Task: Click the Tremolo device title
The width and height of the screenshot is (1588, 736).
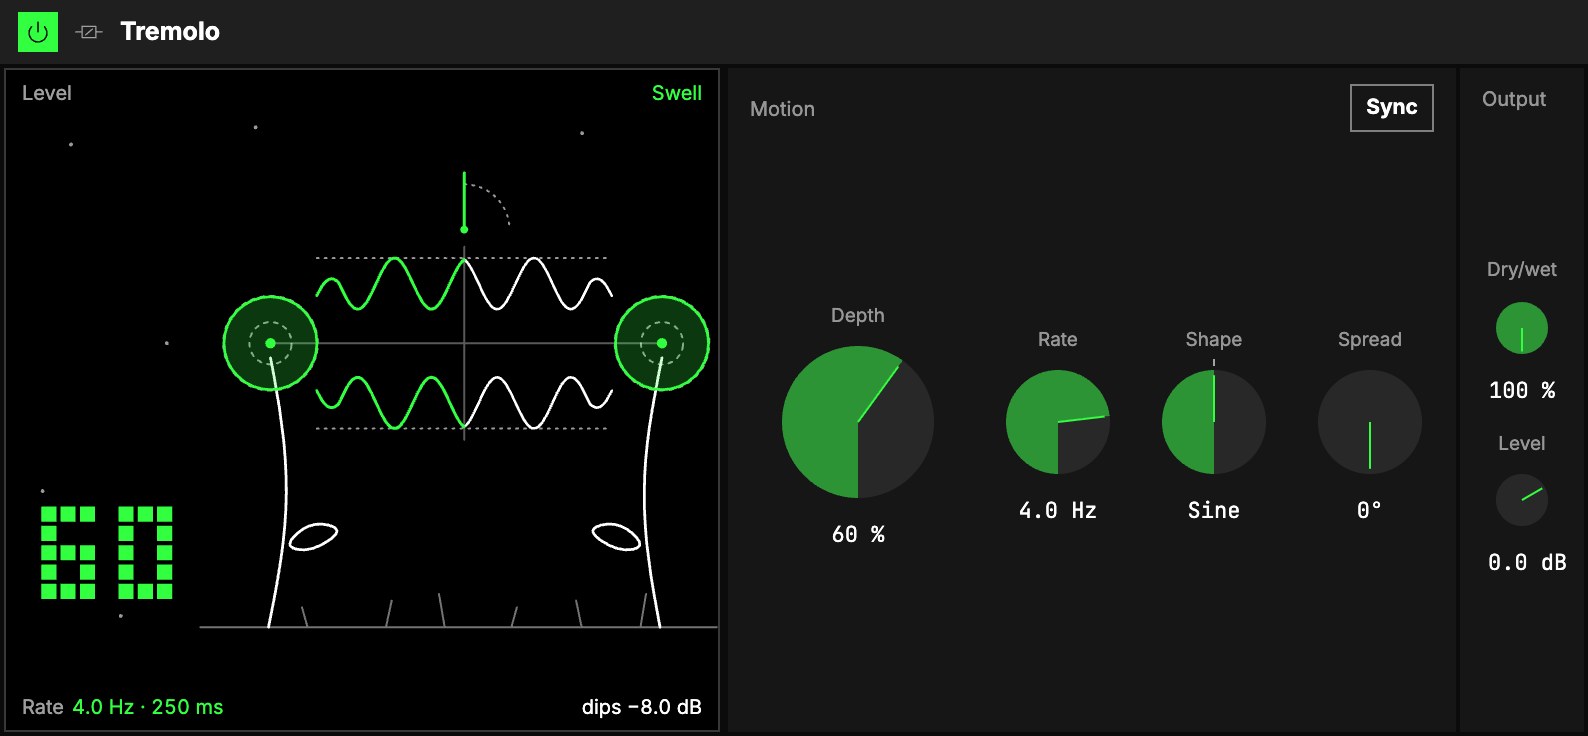Action: tap(170, 32)
